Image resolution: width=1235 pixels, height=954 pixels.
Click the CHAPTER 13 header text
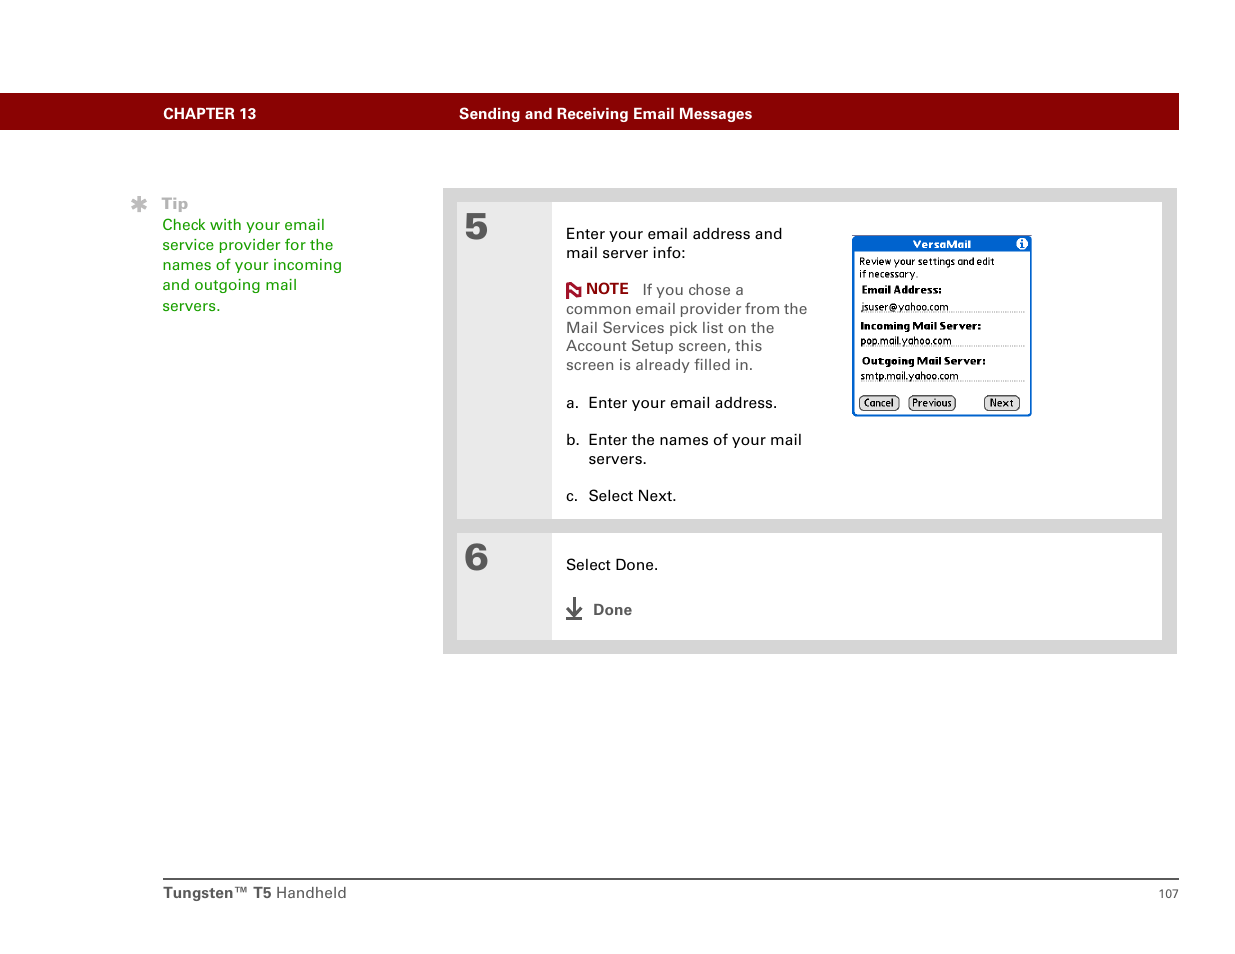(209, 114)
